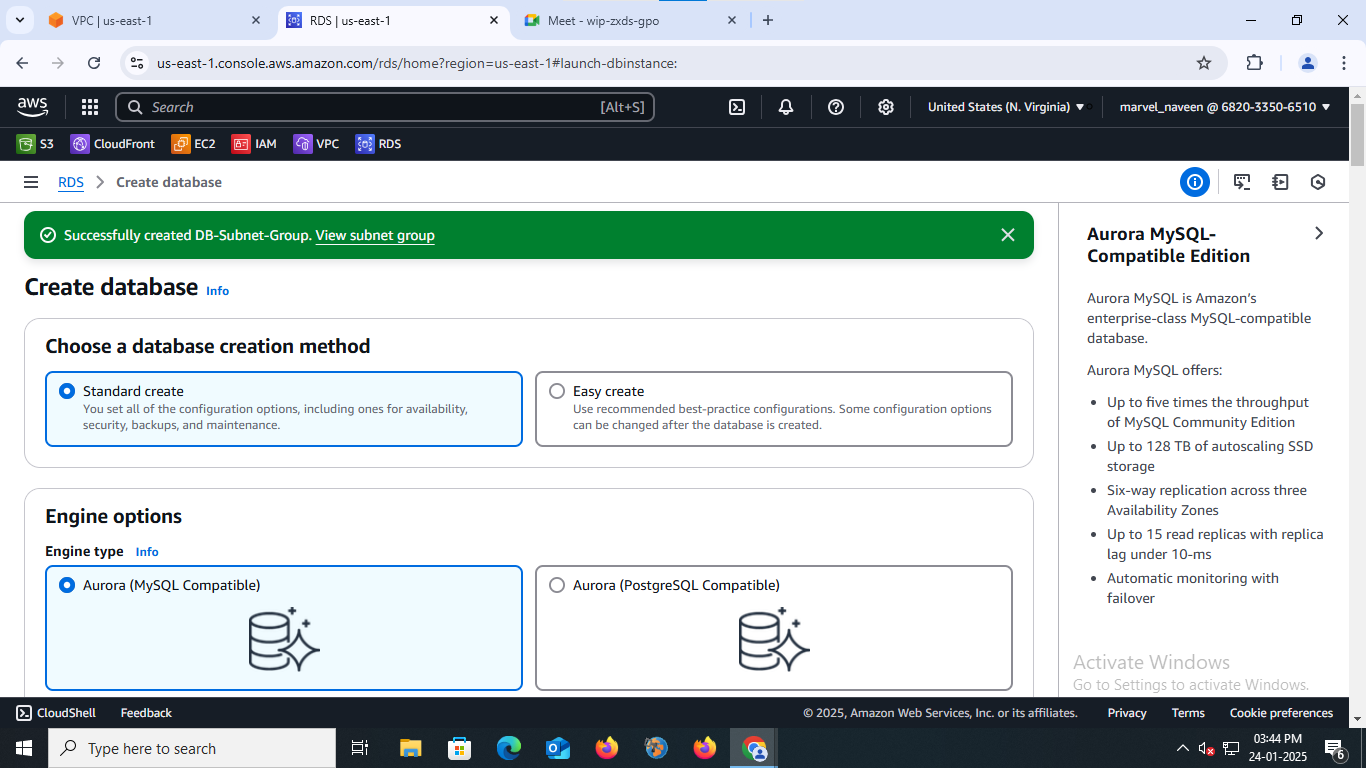Open the Chrome extensions puzzle icon
Screen dimensions: 1366x768
tap(1254, 63)
